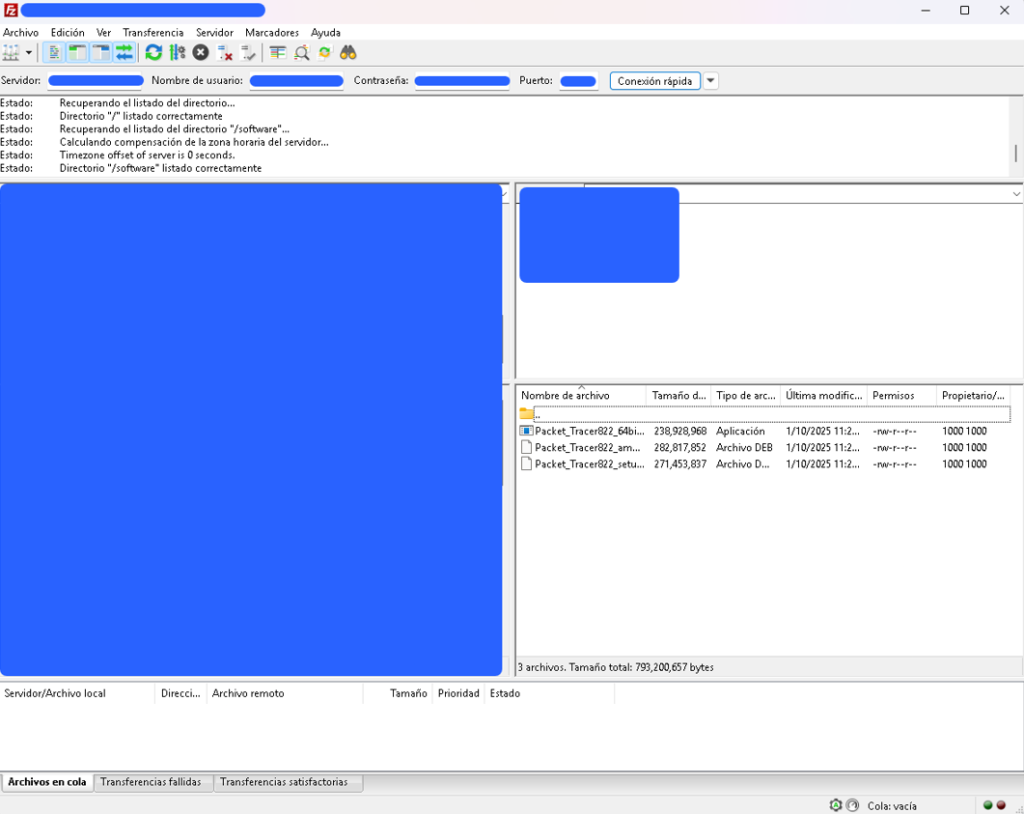1024x814 pixels.
Task: Click the process queue icon
Action: click(x=177, y=52)
